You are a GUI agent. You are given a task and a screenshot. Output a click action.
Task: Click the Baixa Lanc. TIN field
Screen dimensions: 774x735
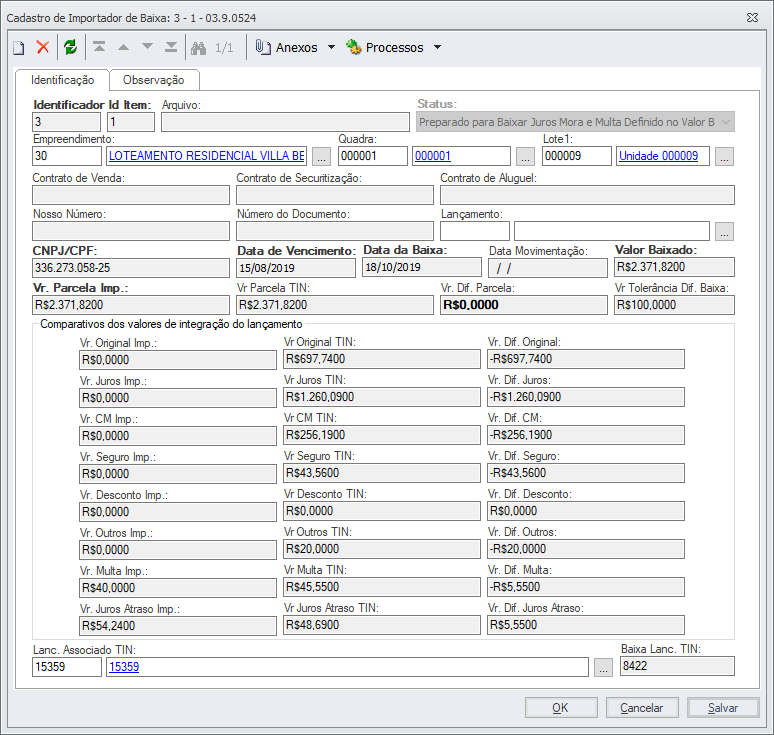tap(677, 666)
